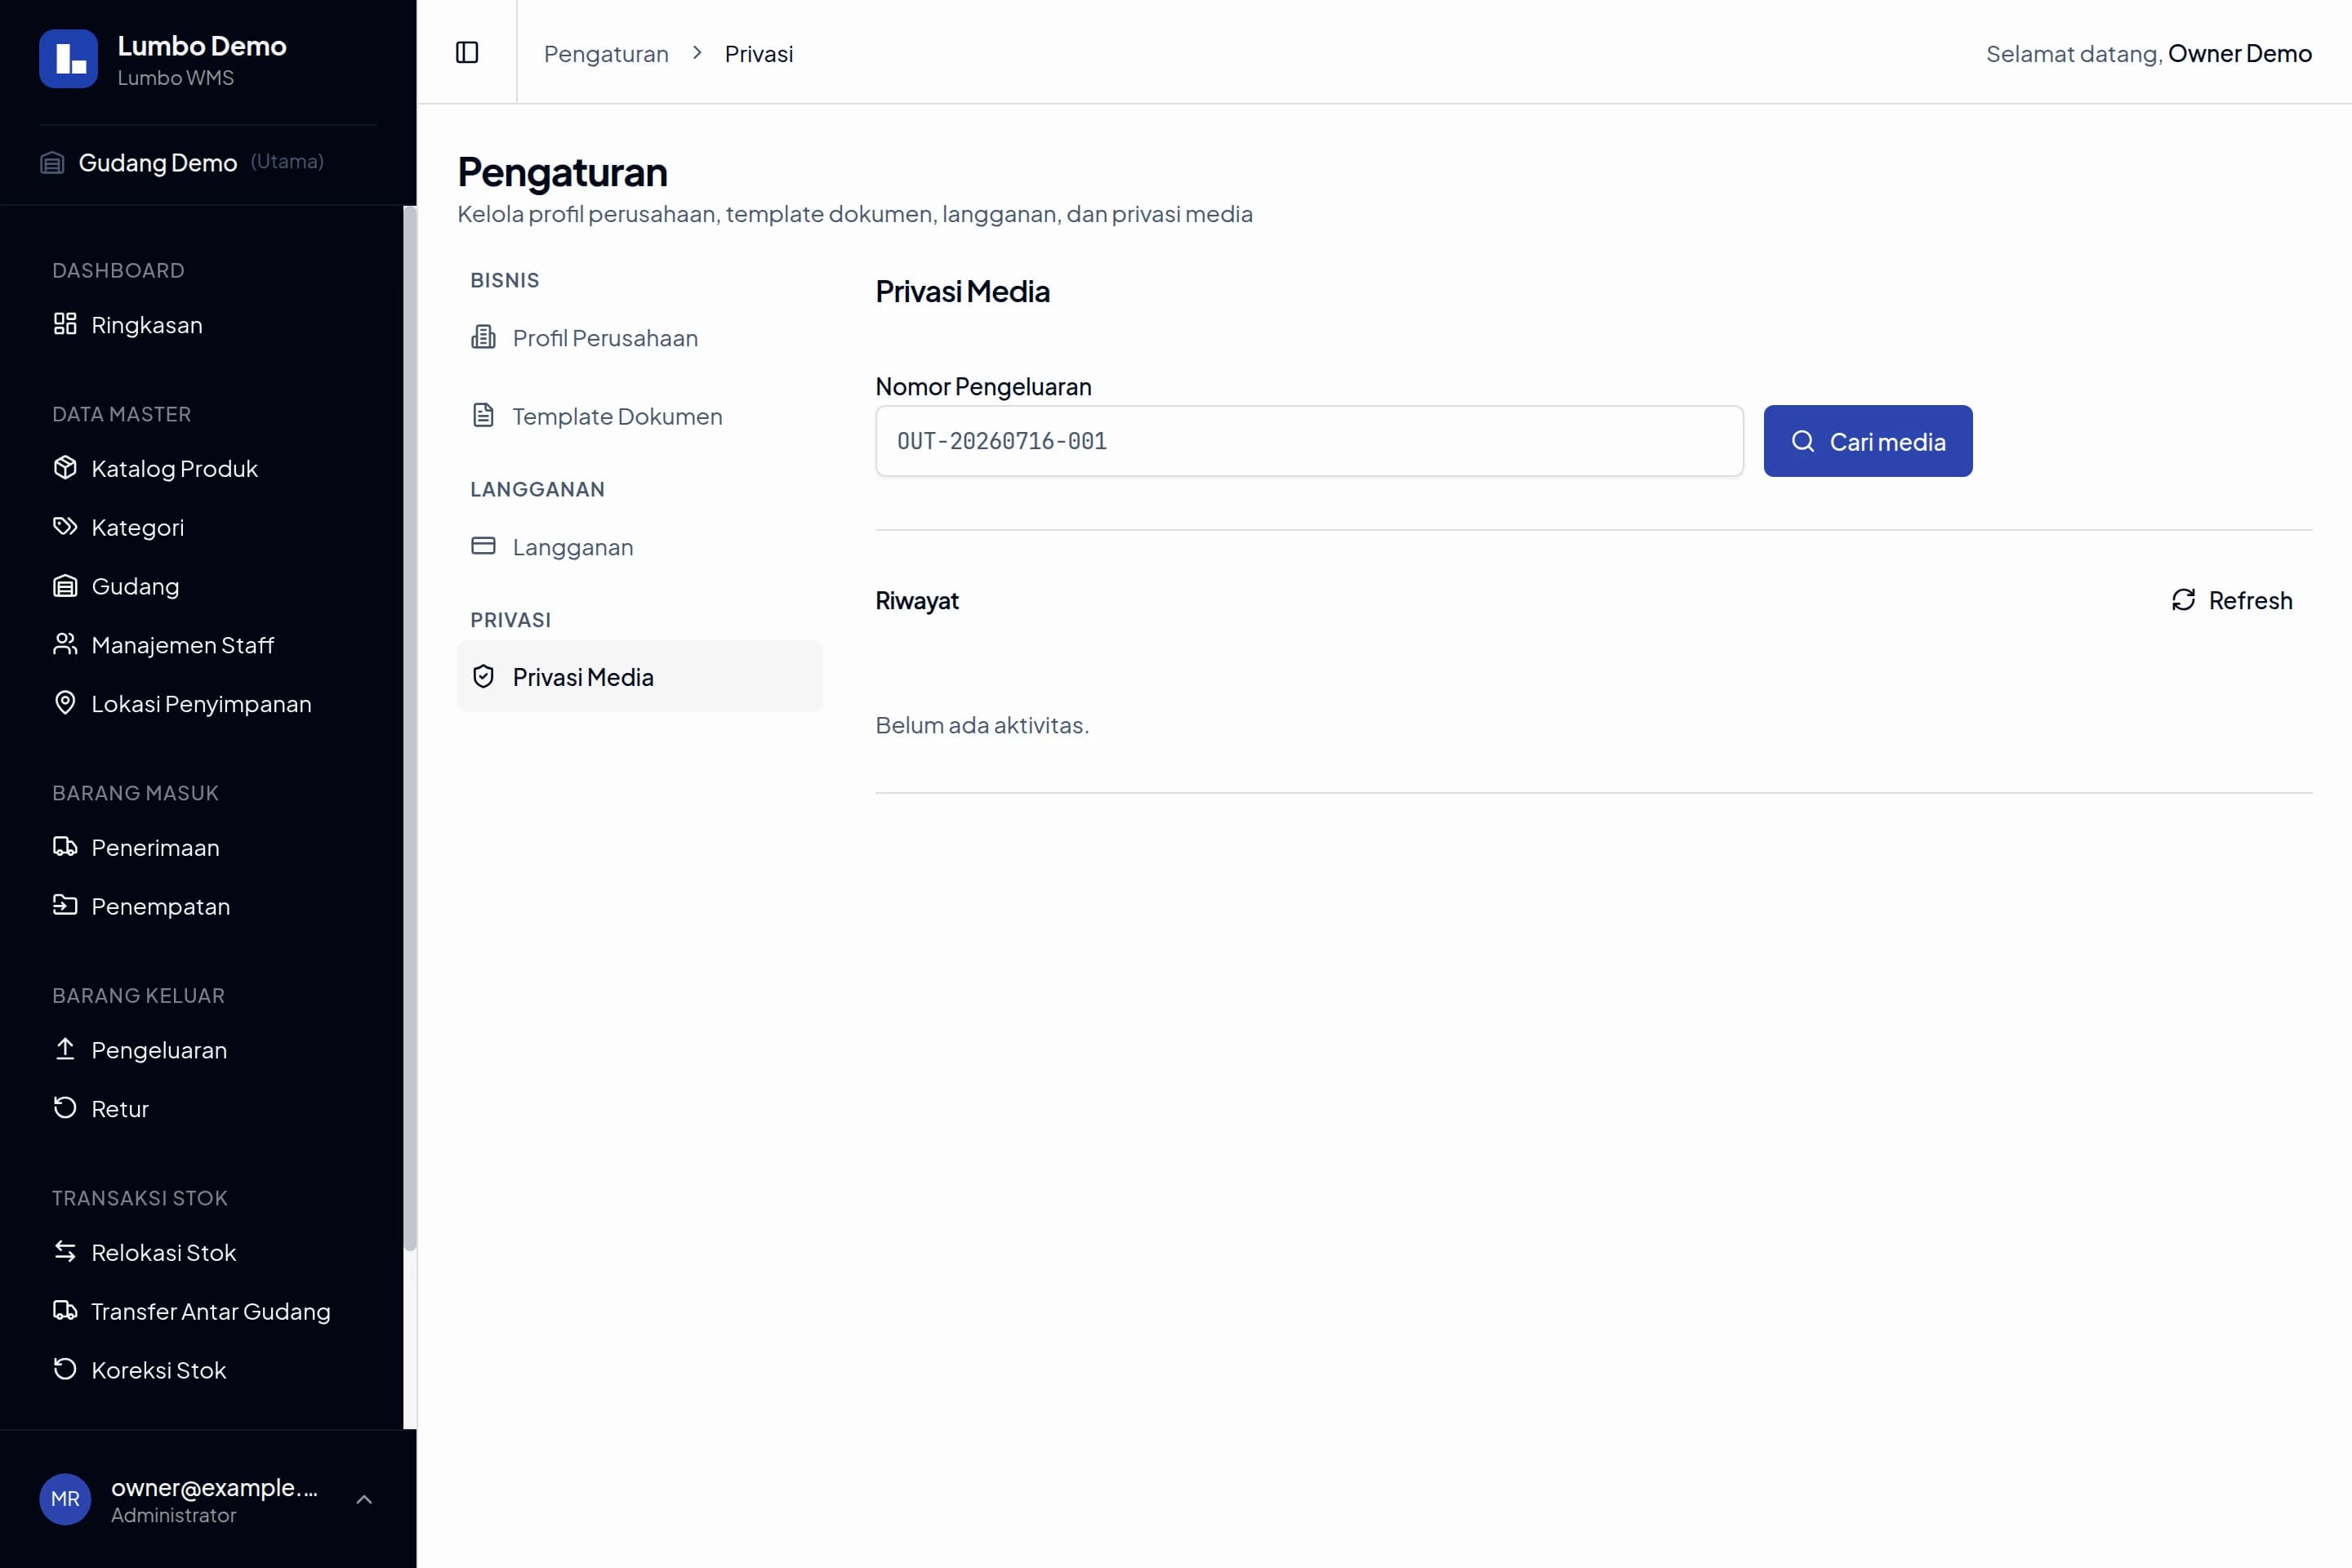Click the Retur rotate icon
The image size is (2352, 1568).
point(65,1108)
